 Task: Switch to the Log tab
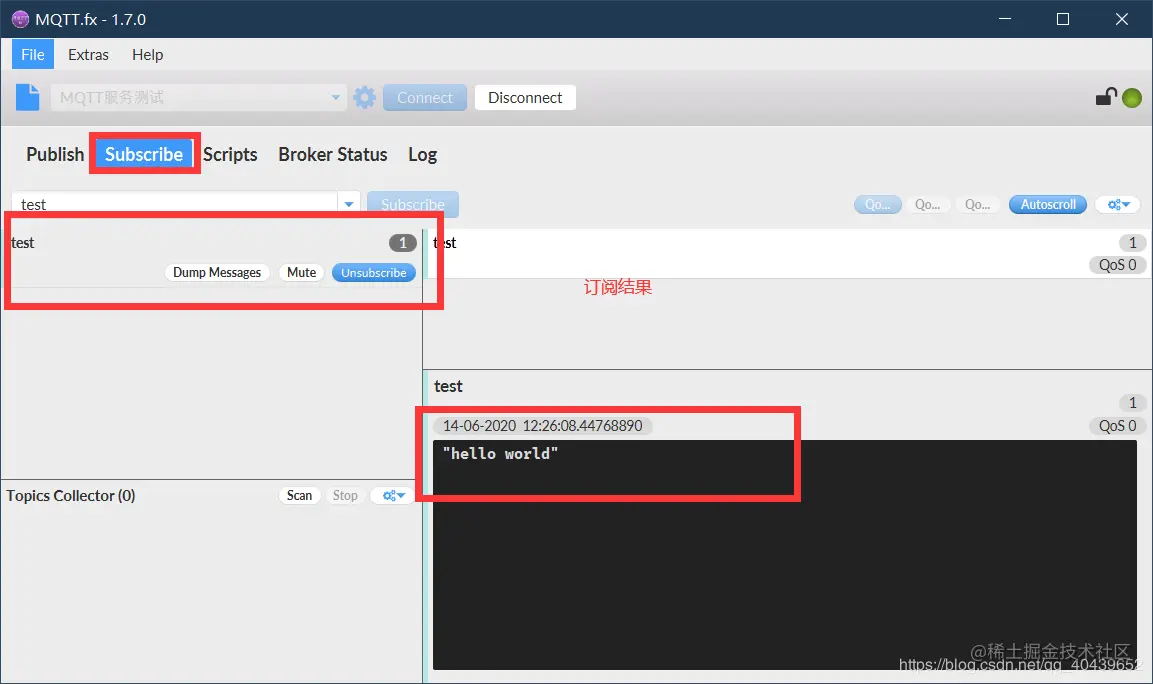(x=422, y=154)
